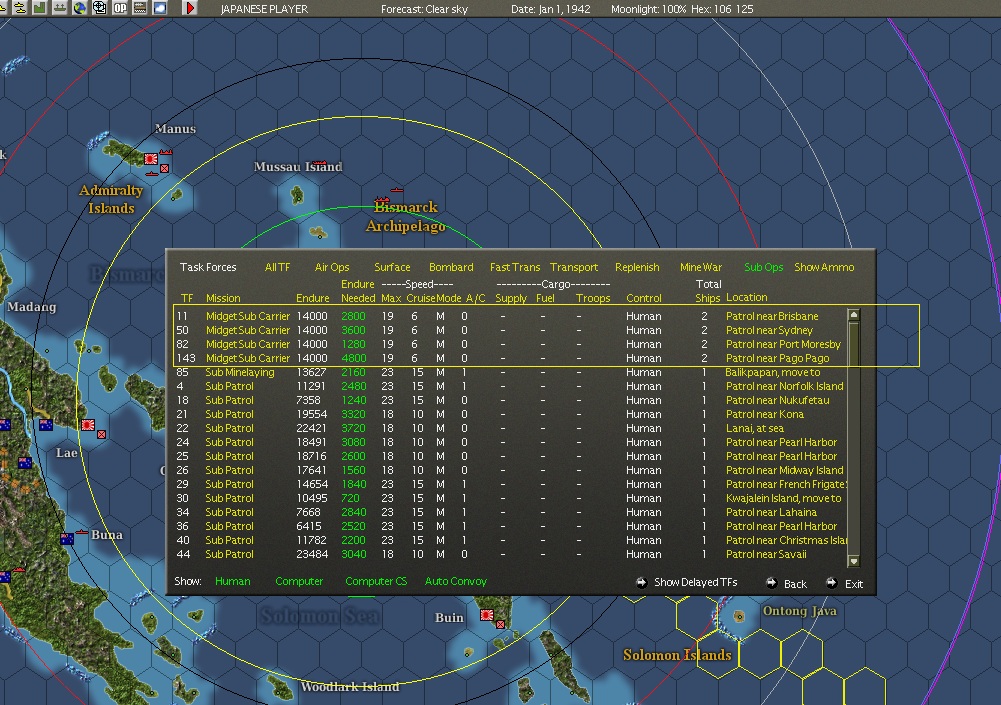Click the arrow icon beside Back
Viewport: 1001px width, 705px height.
pos(771,582)
